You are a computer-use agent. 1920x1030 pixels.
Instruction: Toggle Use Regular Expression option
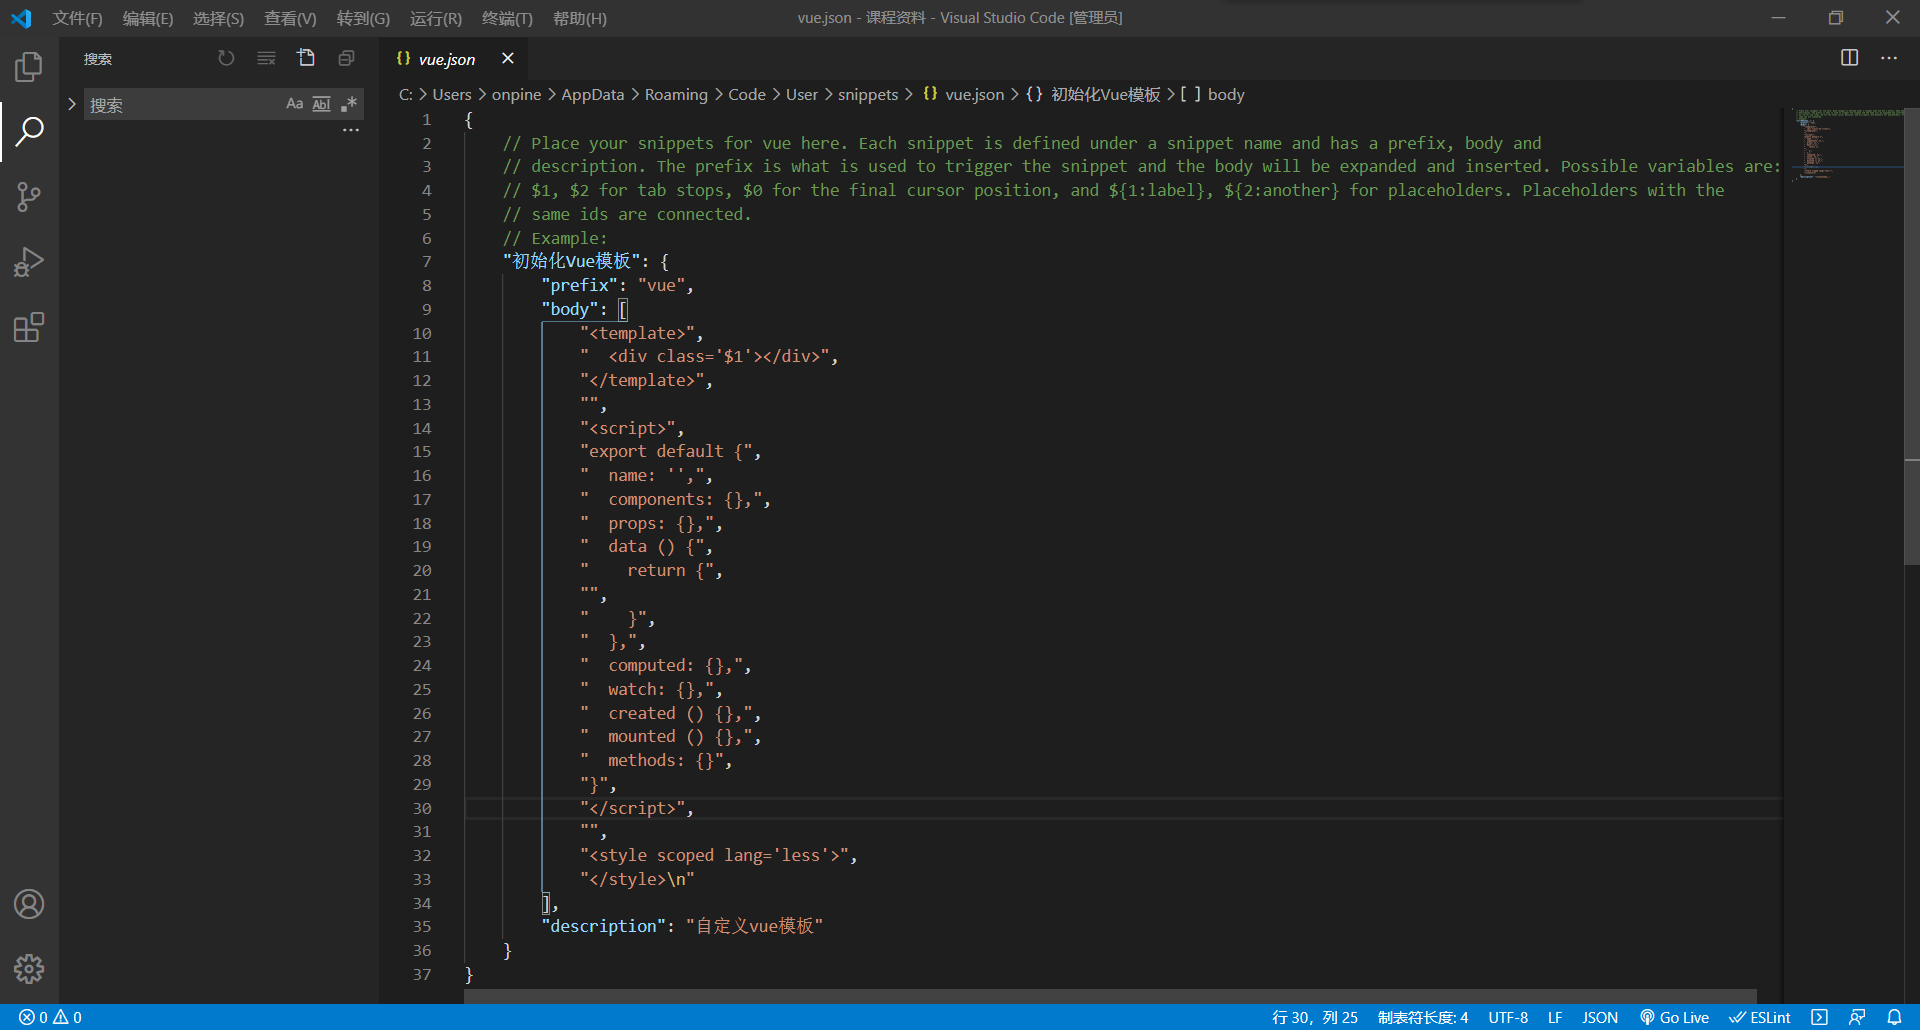pos(348,104)
